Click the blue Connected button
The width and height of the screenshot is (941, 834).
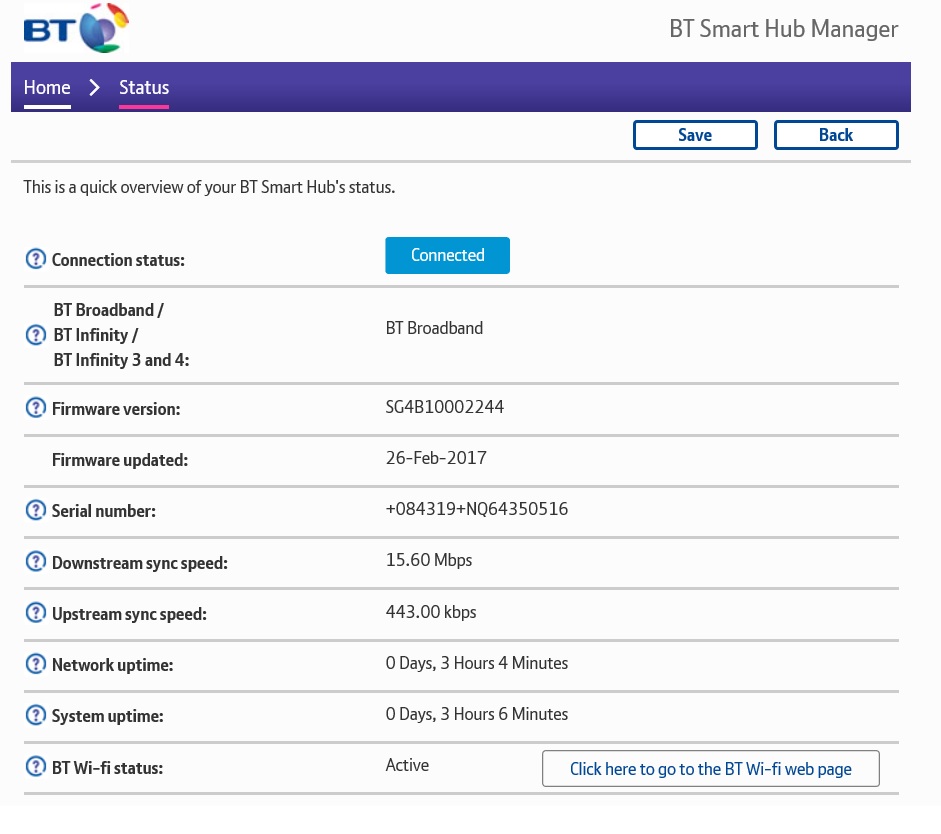[447, 255]
